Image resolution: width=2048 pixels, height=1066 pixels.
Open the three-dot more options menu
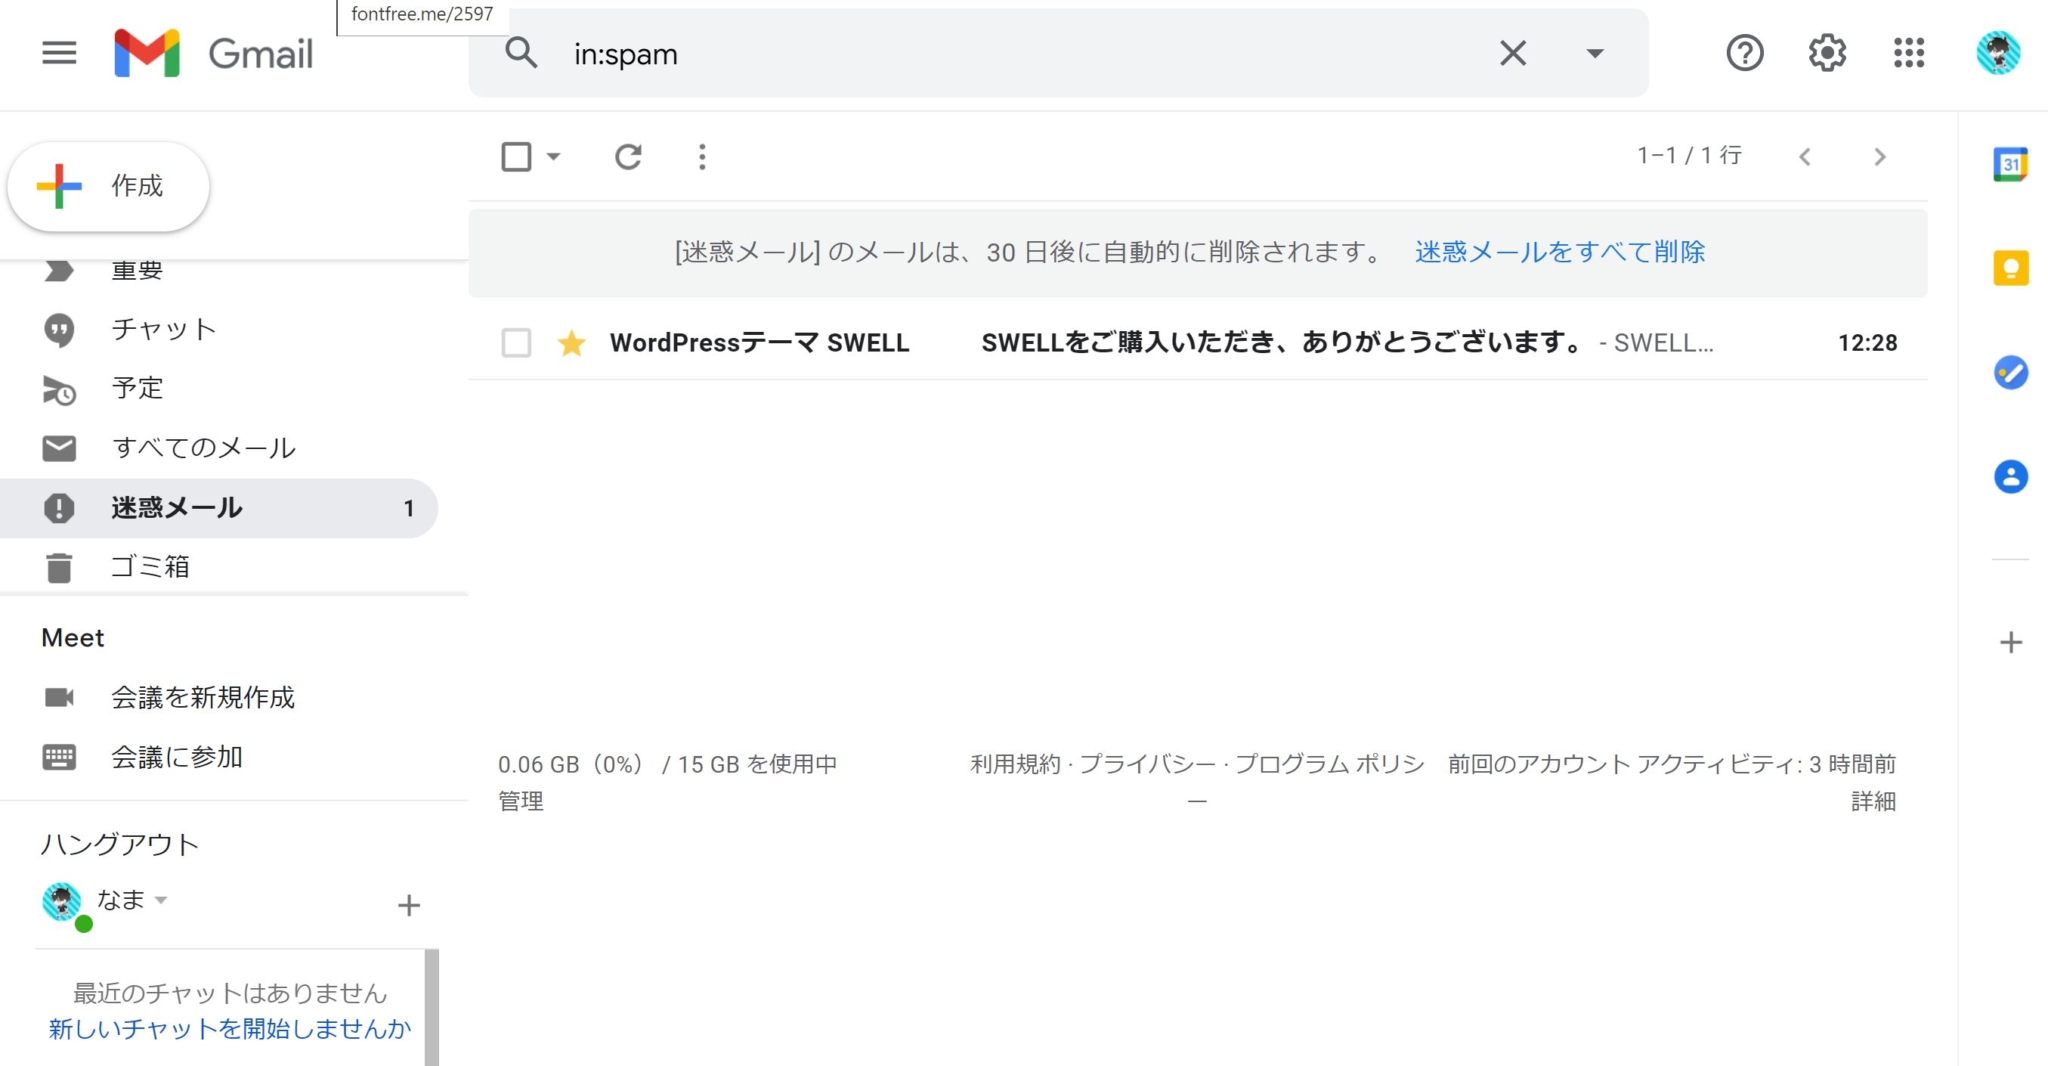click(x=702, y=157)
